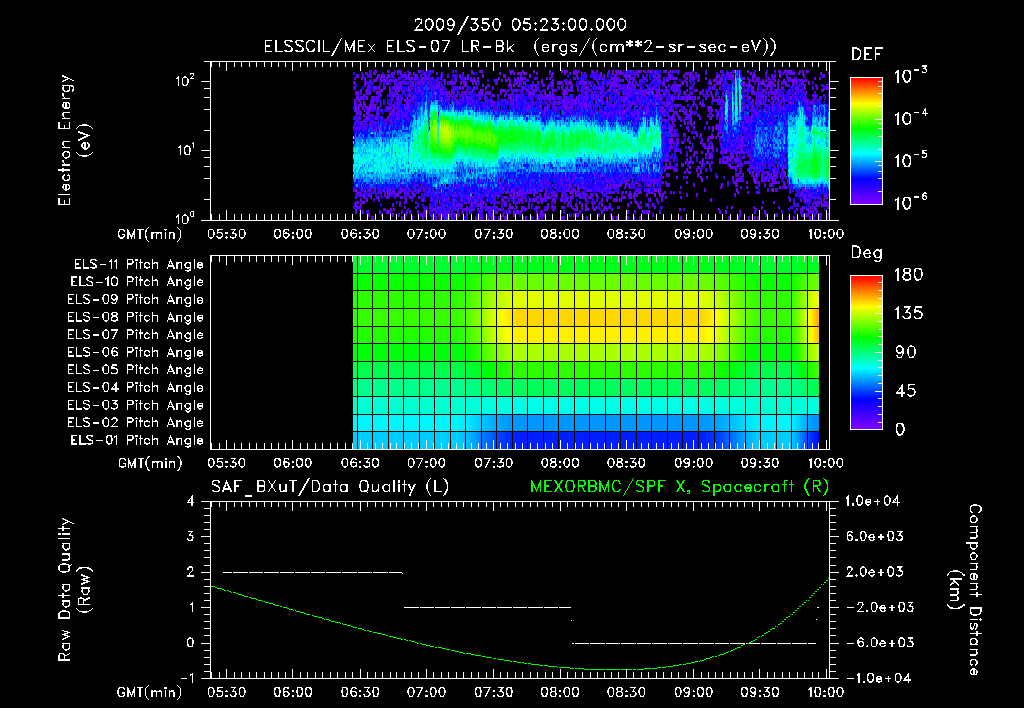Viewport: 1024px width, 708px height.
Task: Click the 'Component Distance (km)' axis label
Action: [965, 590]
